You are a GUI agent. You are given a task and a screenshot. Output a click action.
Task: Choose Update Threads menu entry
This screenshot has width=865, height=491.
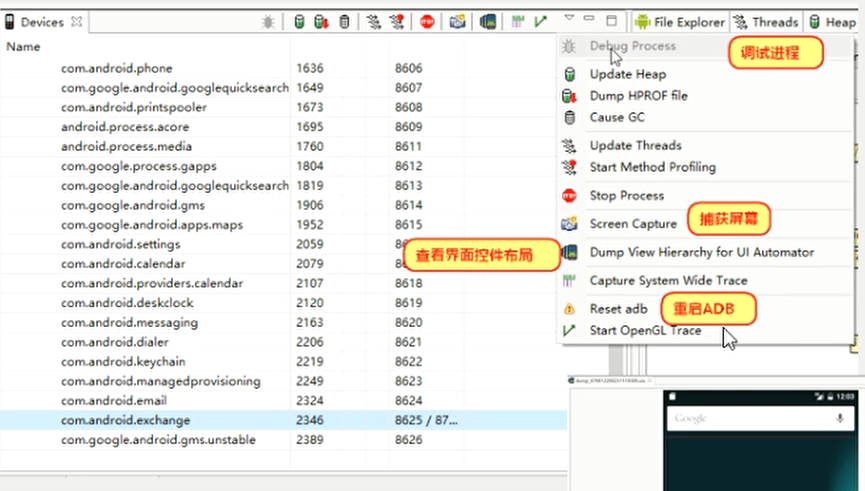click(636, 145)
